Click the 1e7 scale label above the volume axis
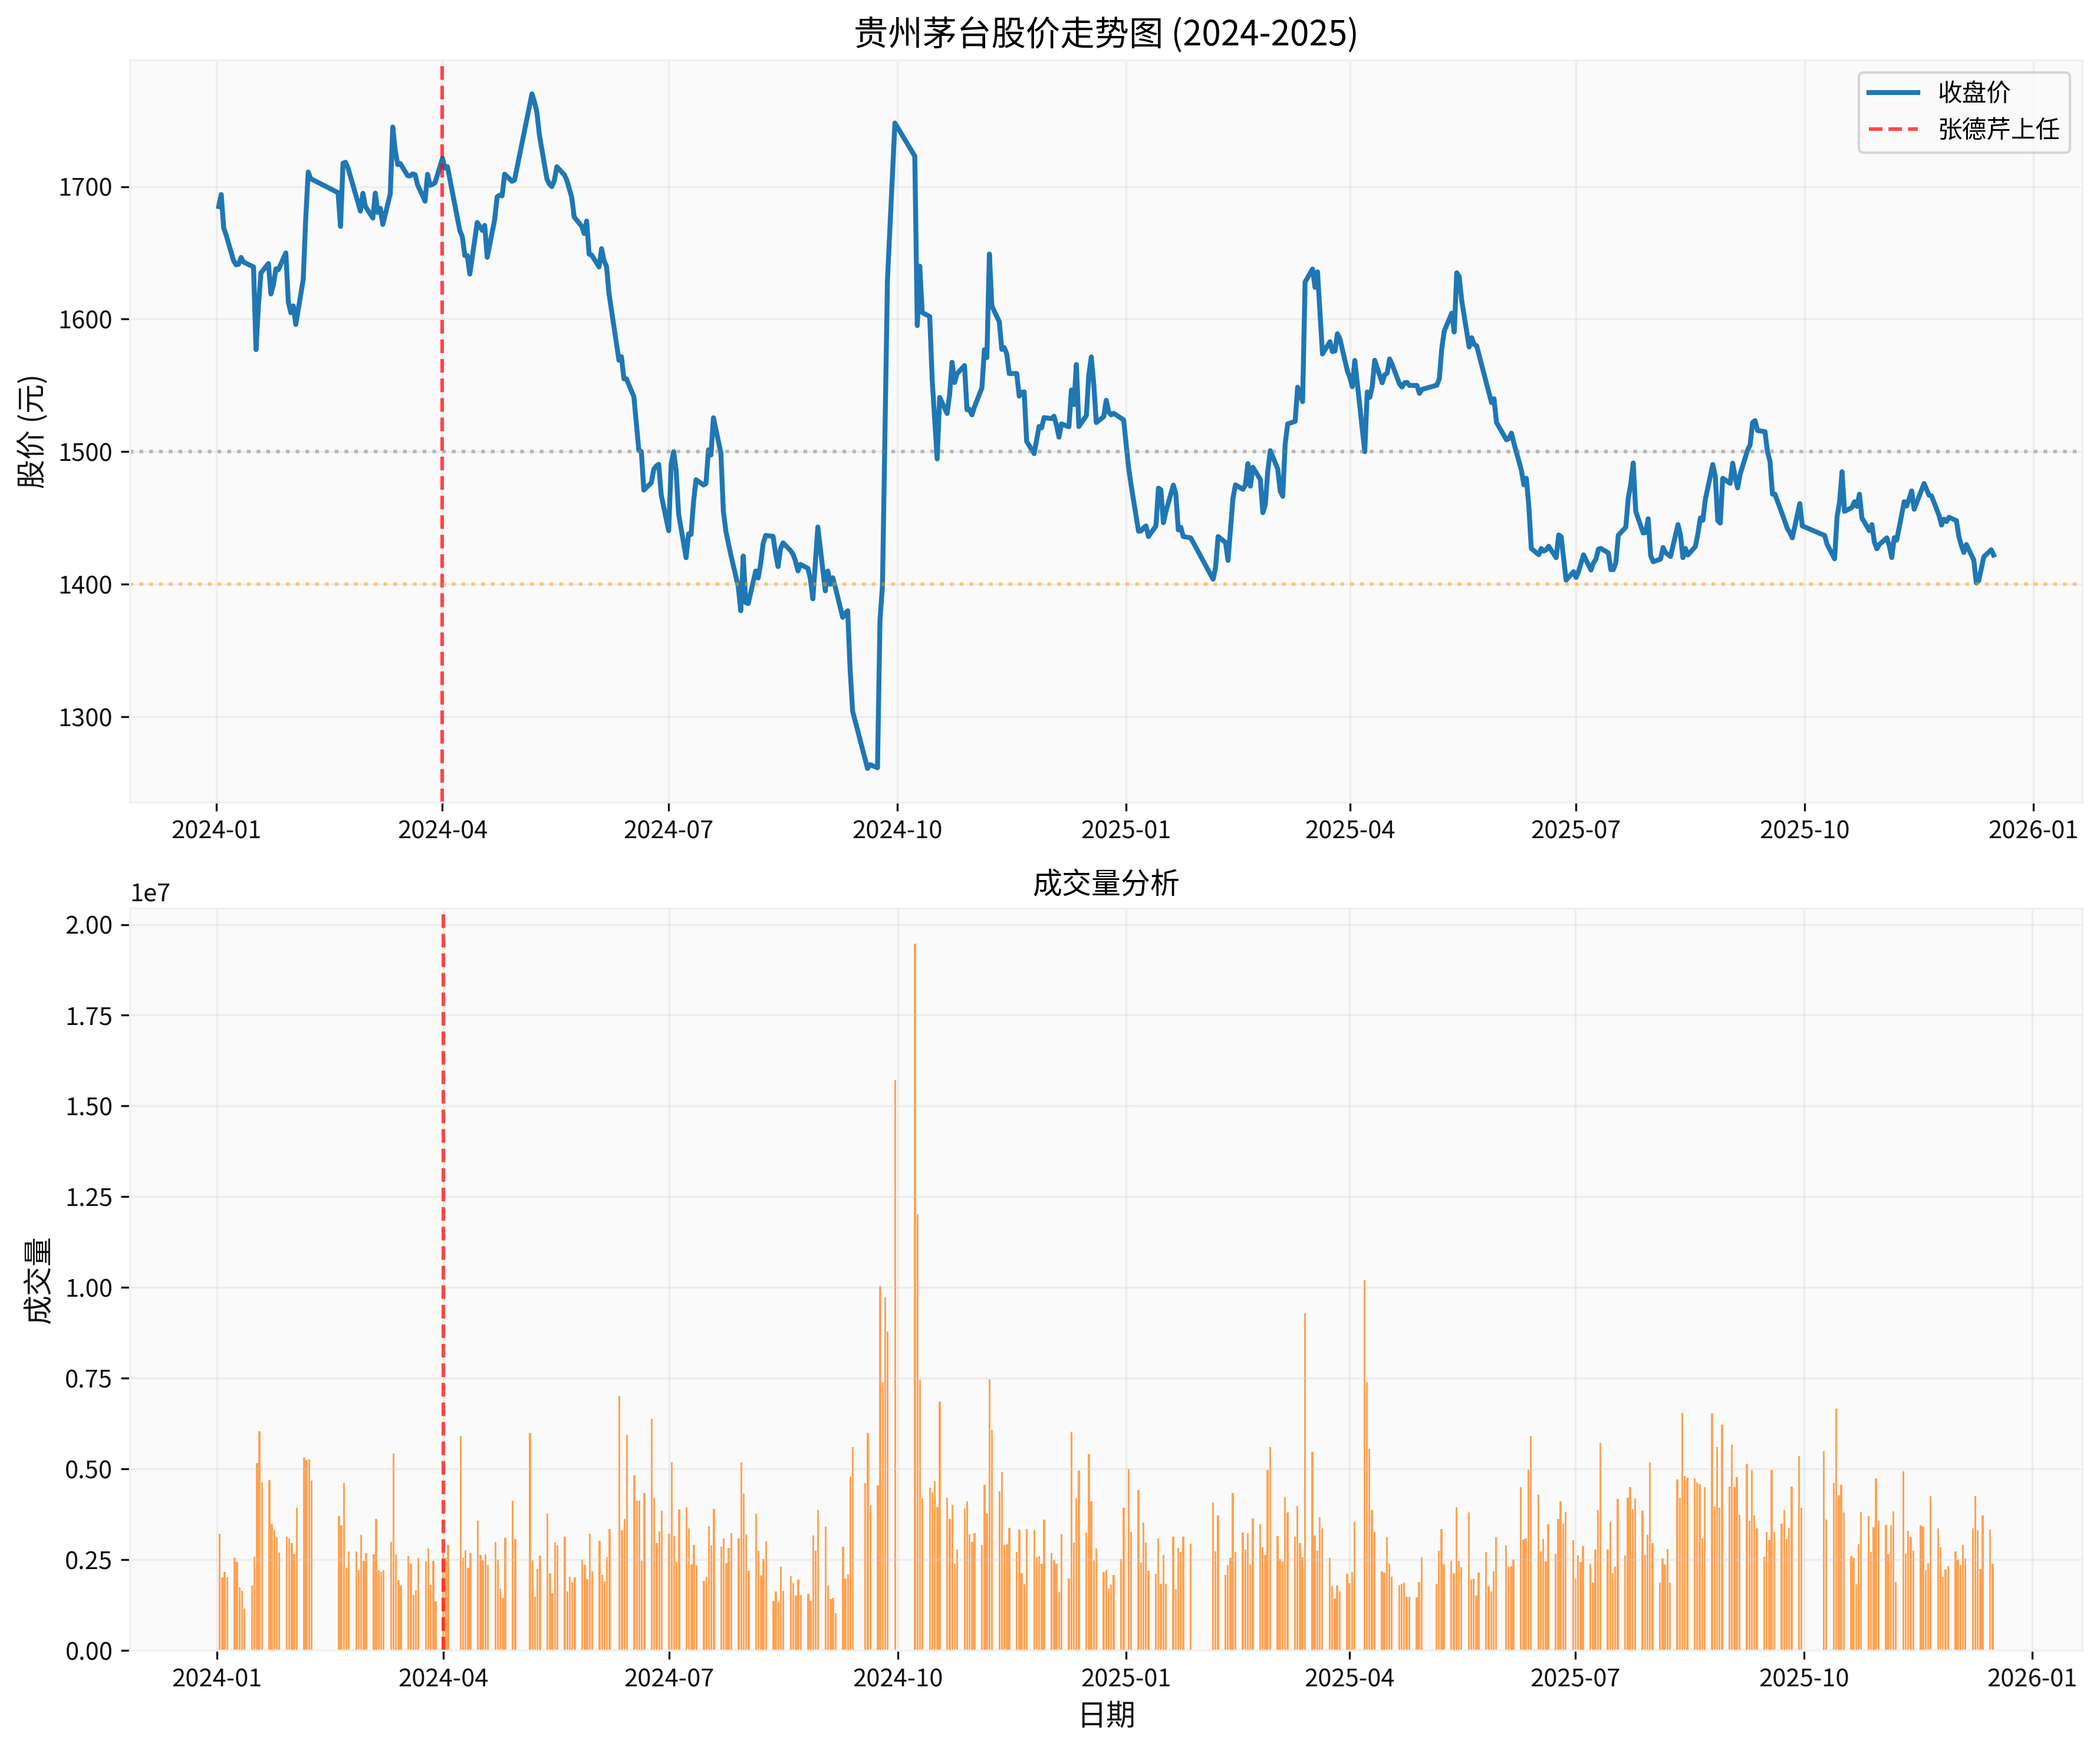This screenshot has width=2100, height=1750. tap(150, 893)
